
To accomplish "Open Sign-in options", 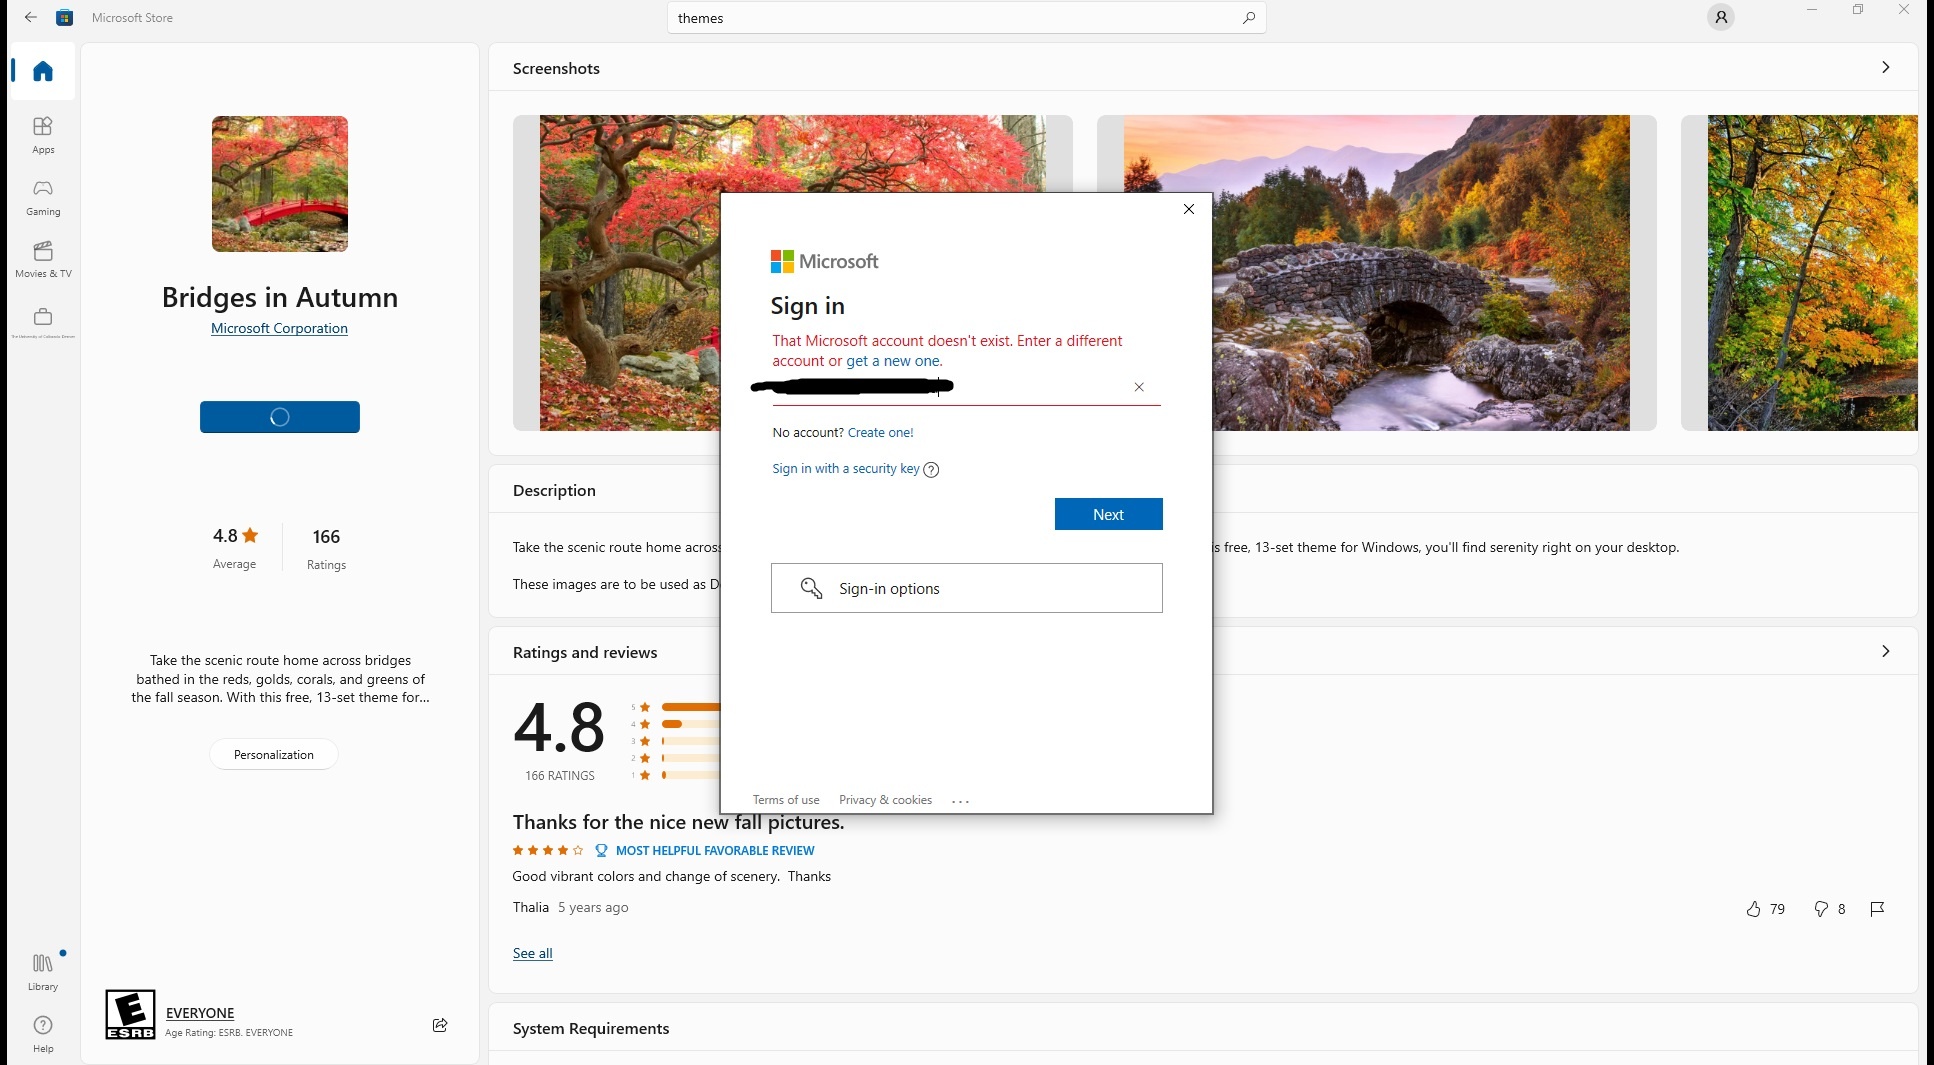I will pos(966,588).
